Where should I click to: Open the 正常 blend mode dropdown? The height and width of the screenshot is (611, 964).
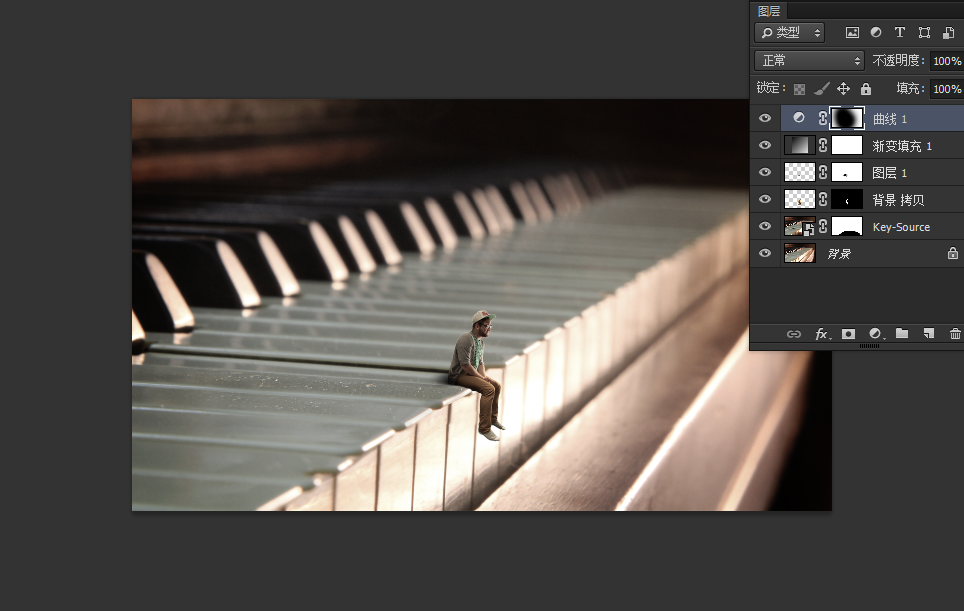click(x=809, y=60)
